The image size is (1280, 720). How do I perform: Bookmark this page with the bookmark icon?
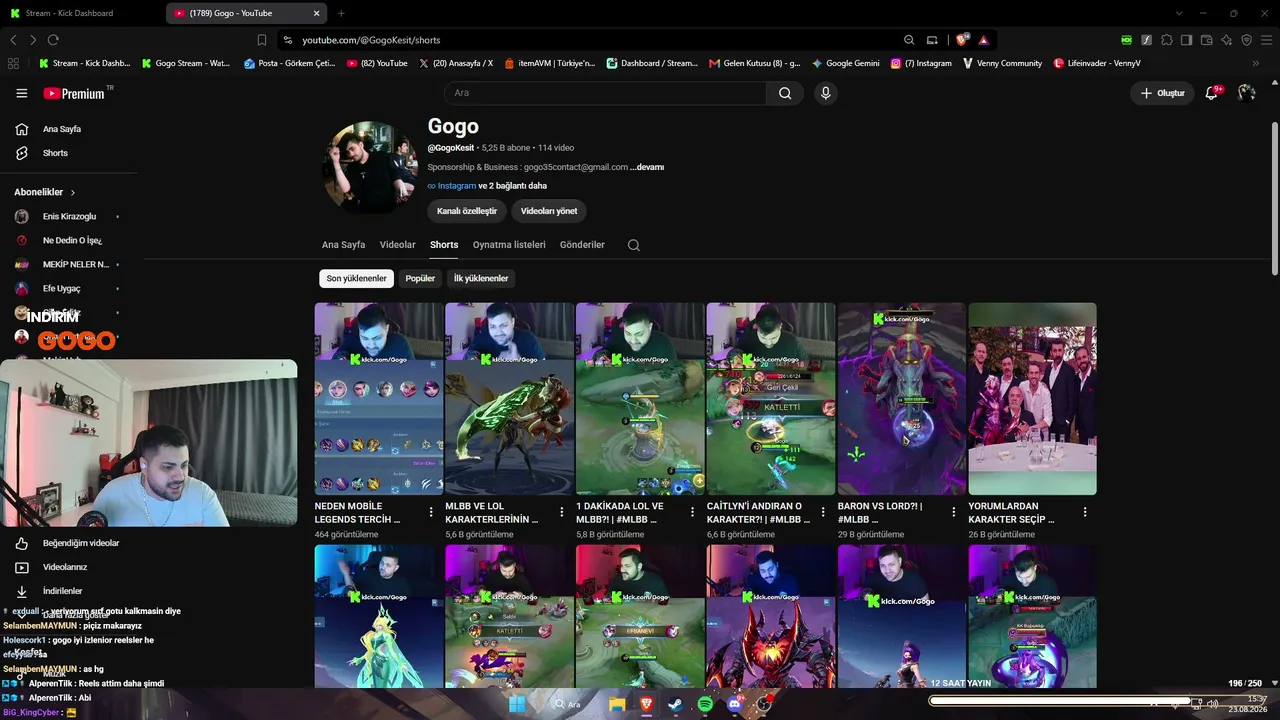point(262,40)
